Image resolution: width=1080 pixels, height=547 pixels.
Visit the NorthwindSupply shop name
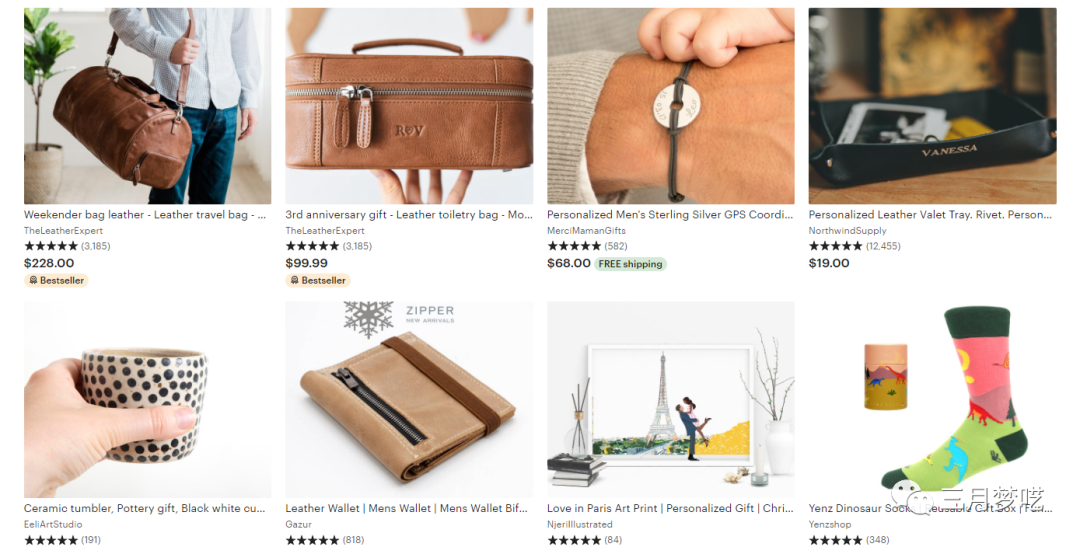847,231
